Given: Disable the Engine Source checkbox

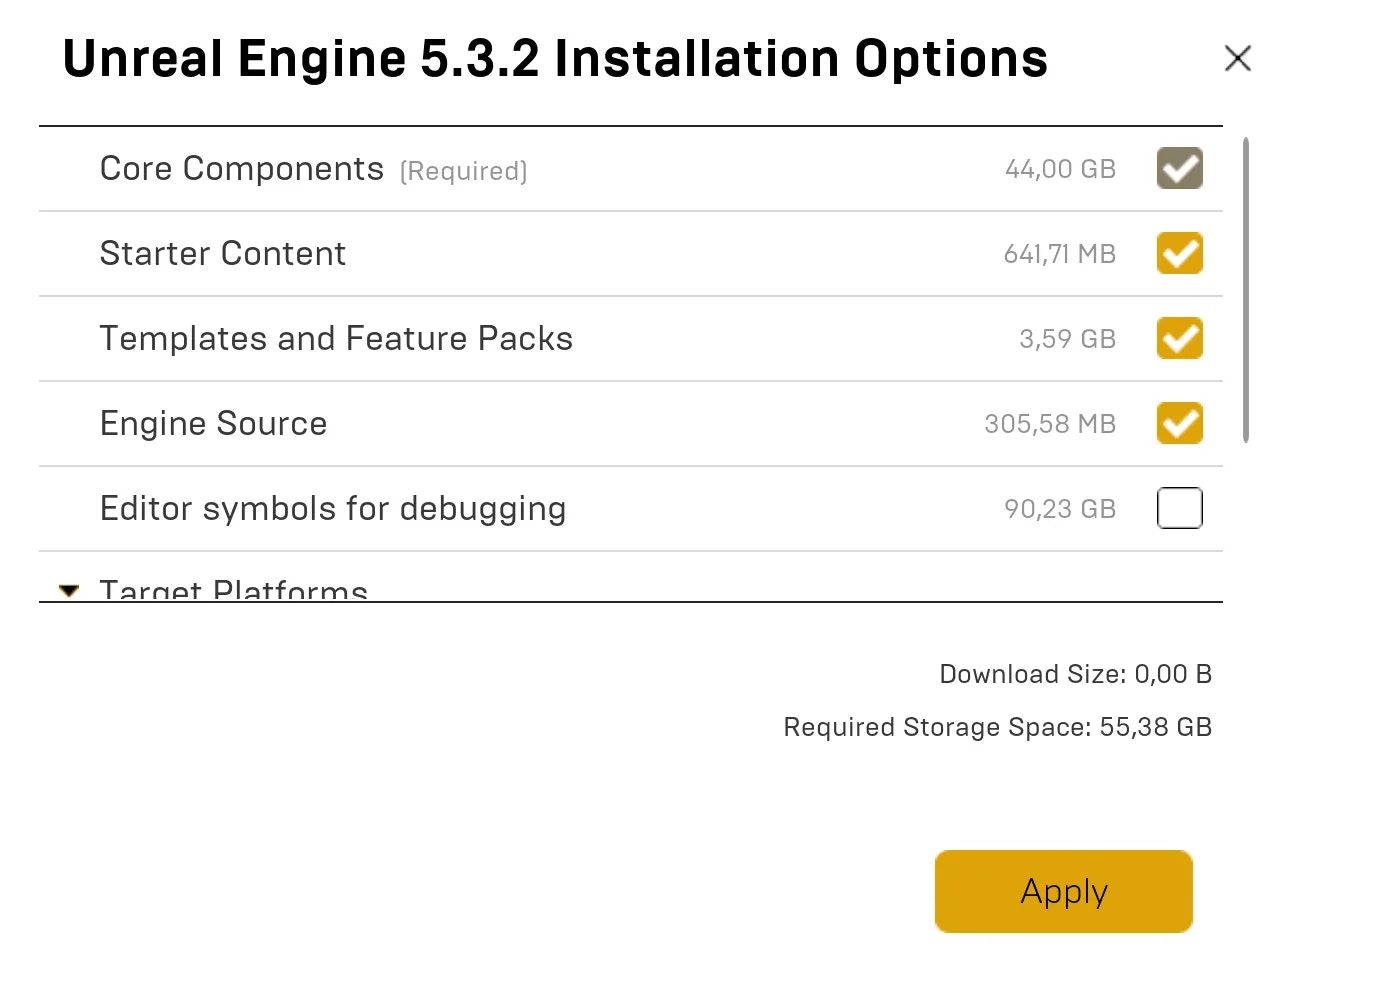Looking at the screenshot, I should (x=1180, y=423).
